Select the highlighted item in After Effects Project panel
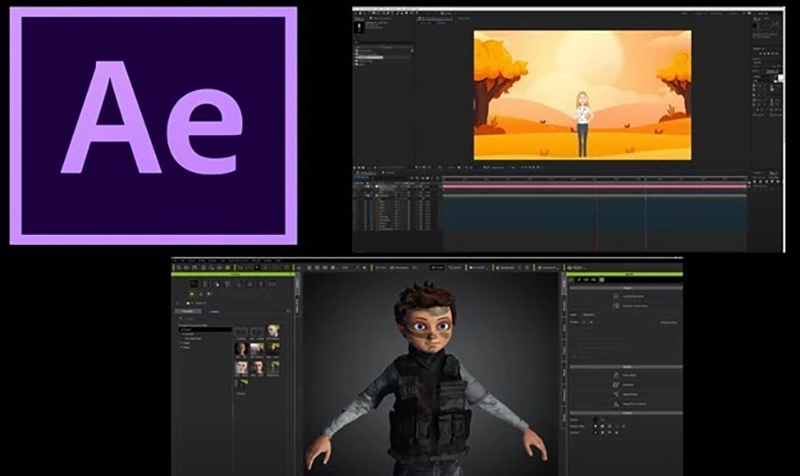The height and width of the screenshot is (476, 800). 369,57
